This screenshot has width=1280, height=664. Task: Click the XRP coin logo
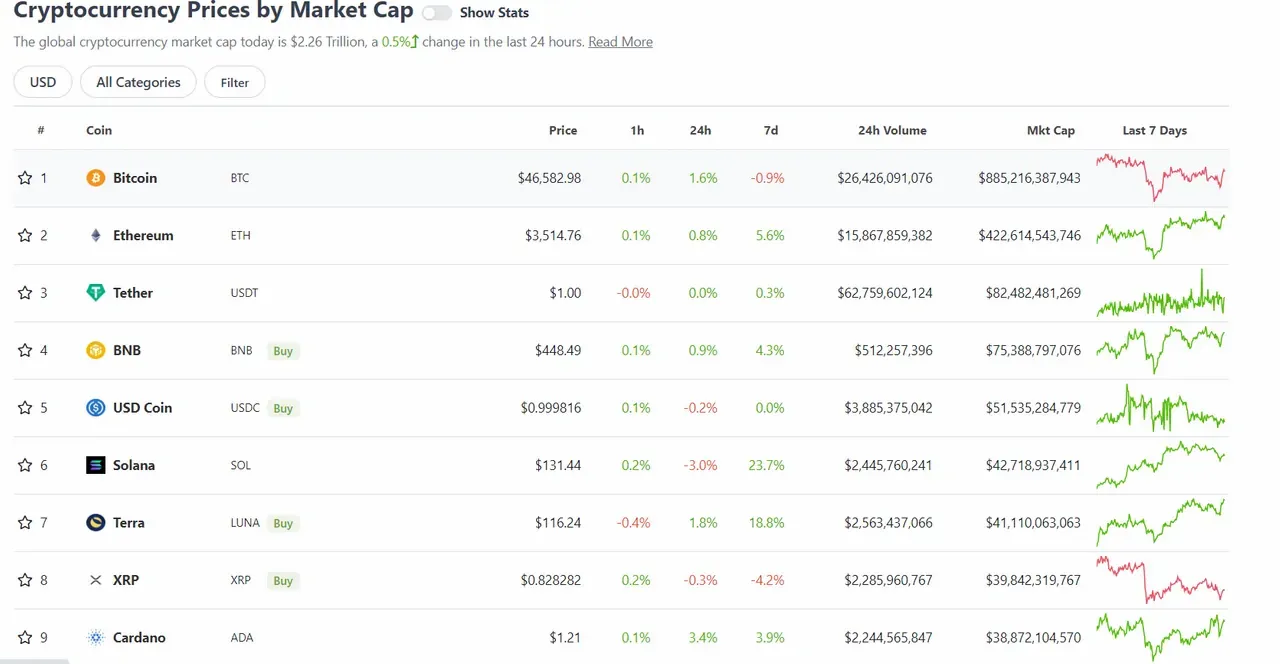pos(96,581)
